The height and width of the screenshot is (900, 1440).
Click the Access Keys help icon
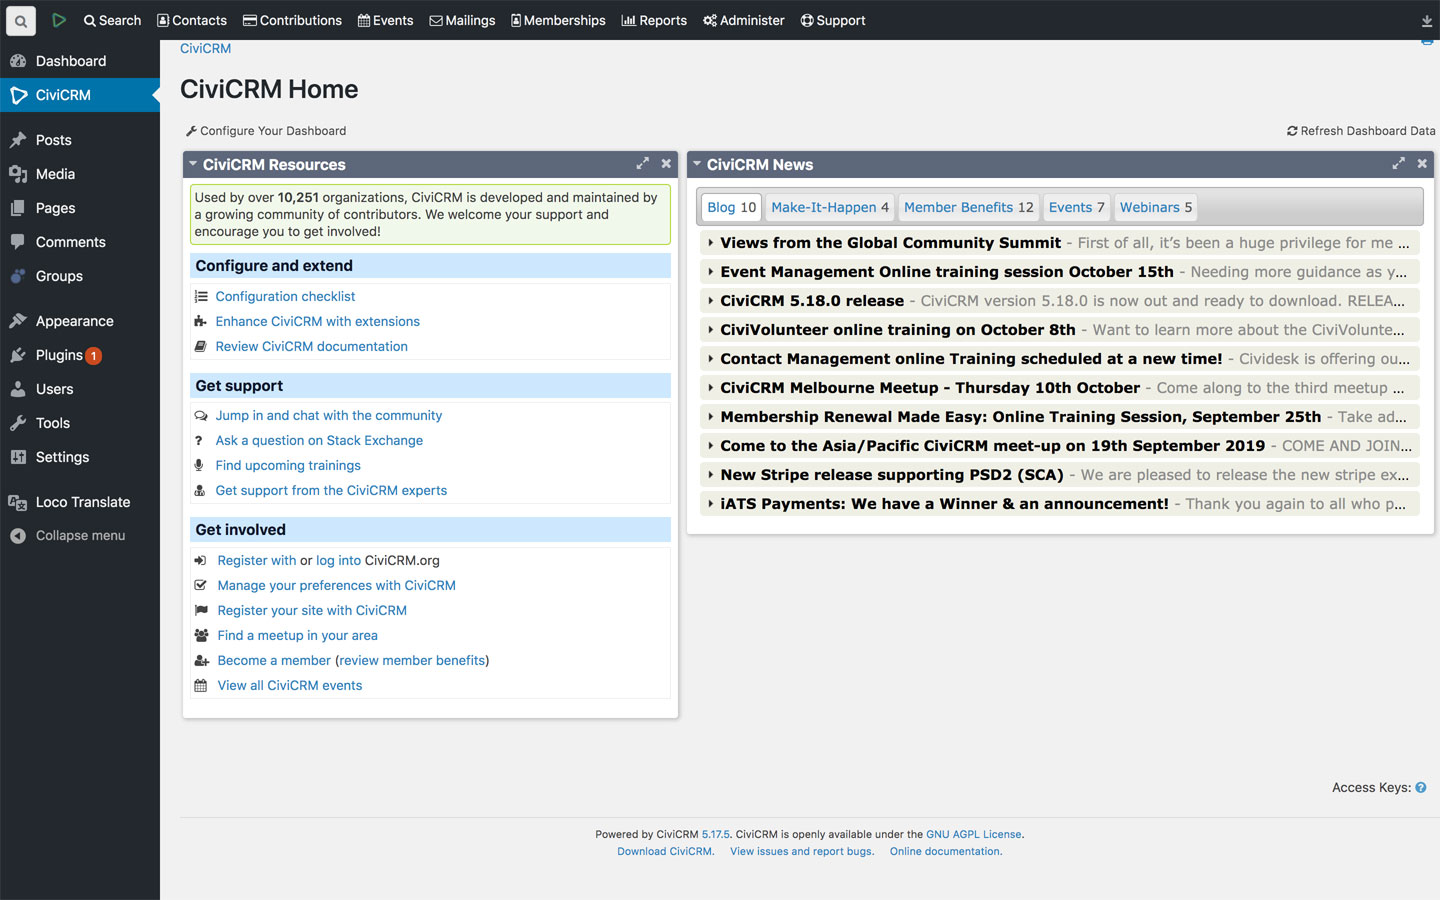(x=1421, y=788)
